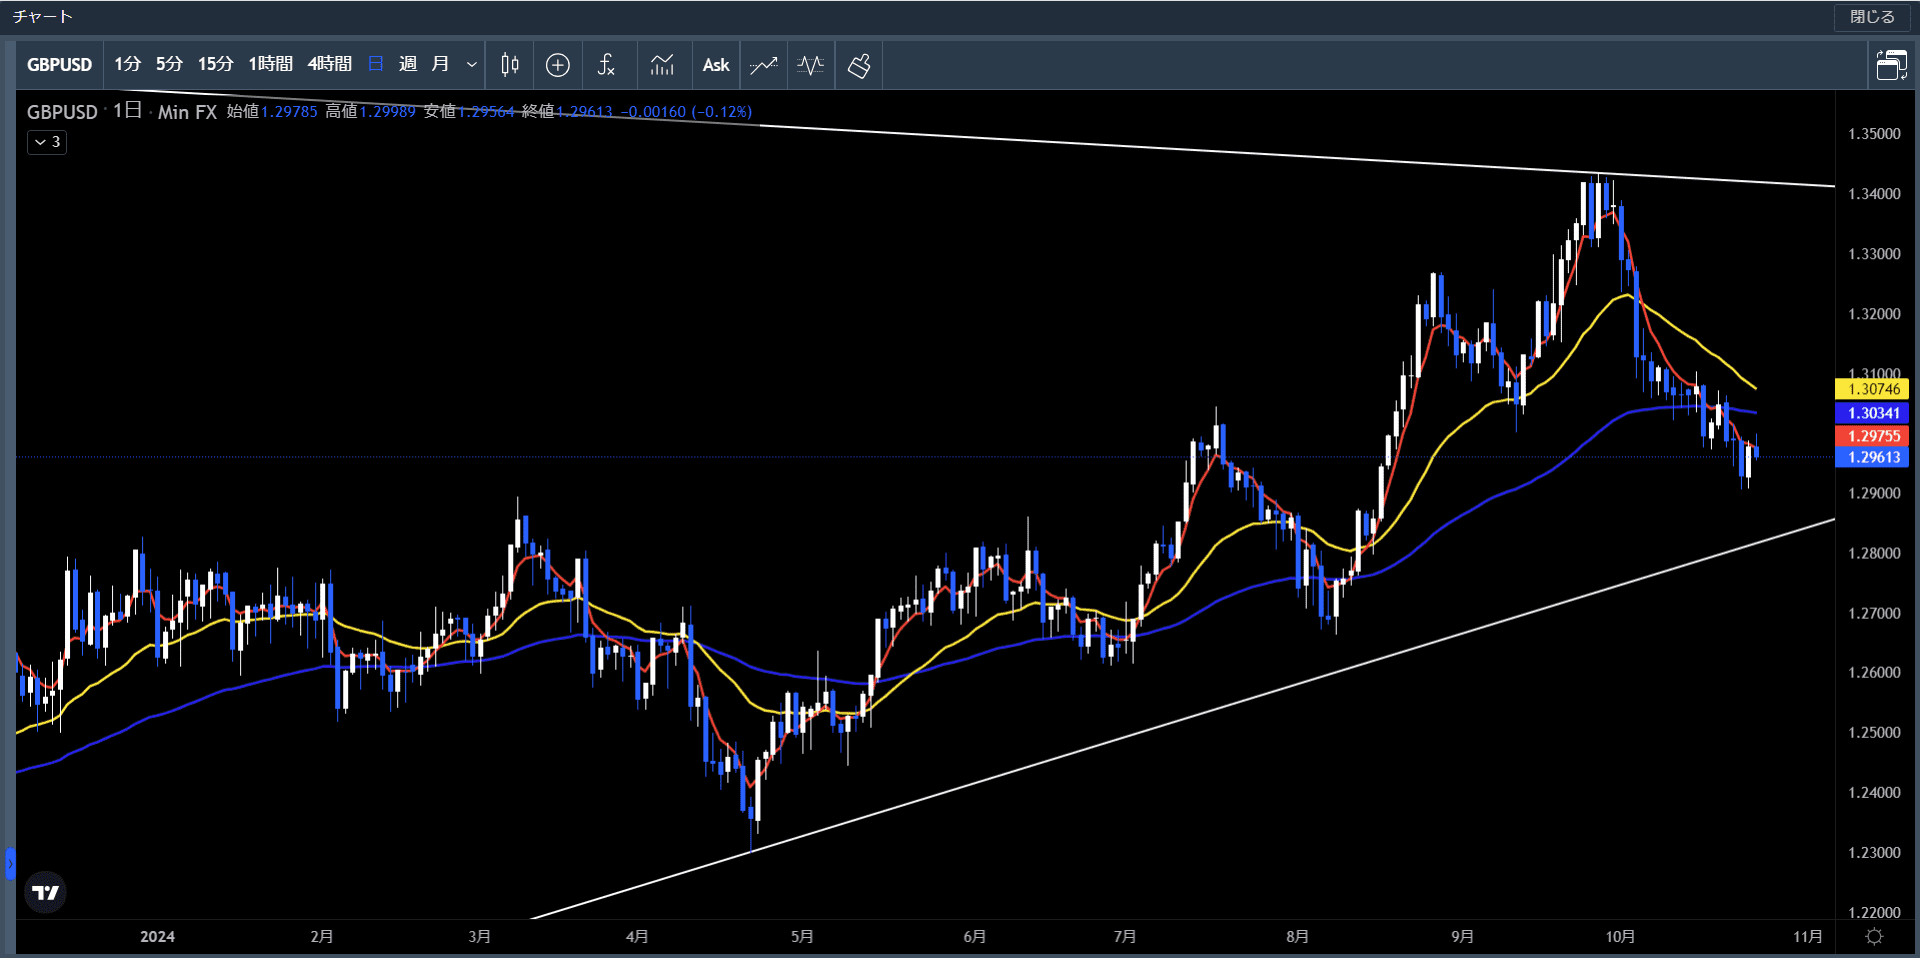This screenshot has width=1920, height=958.
Task: Click the paint brush eraser icon
Action: (x=859, y=65)
